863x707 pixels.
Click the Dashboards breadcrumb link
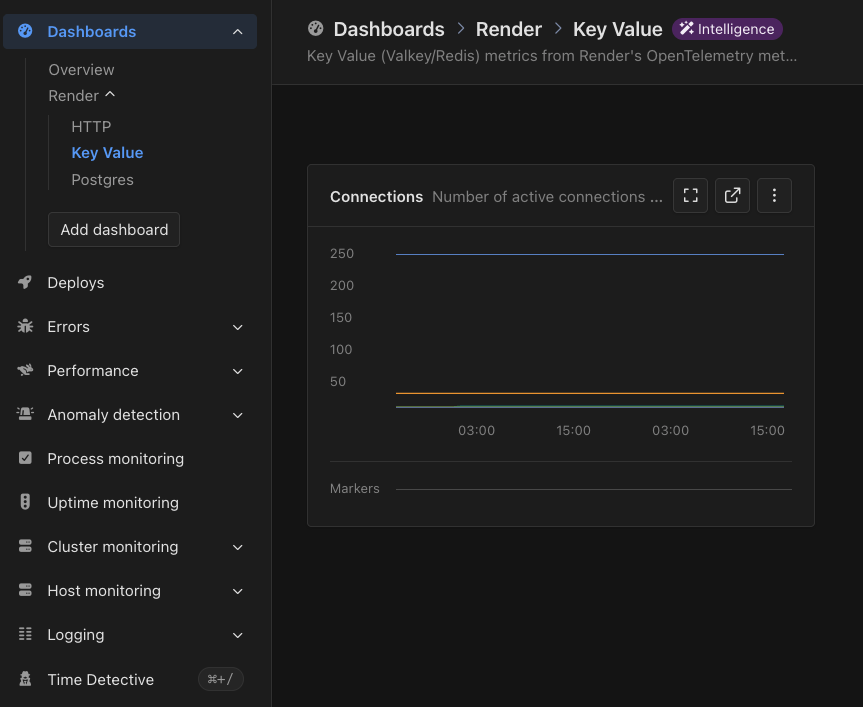point(389,29)
